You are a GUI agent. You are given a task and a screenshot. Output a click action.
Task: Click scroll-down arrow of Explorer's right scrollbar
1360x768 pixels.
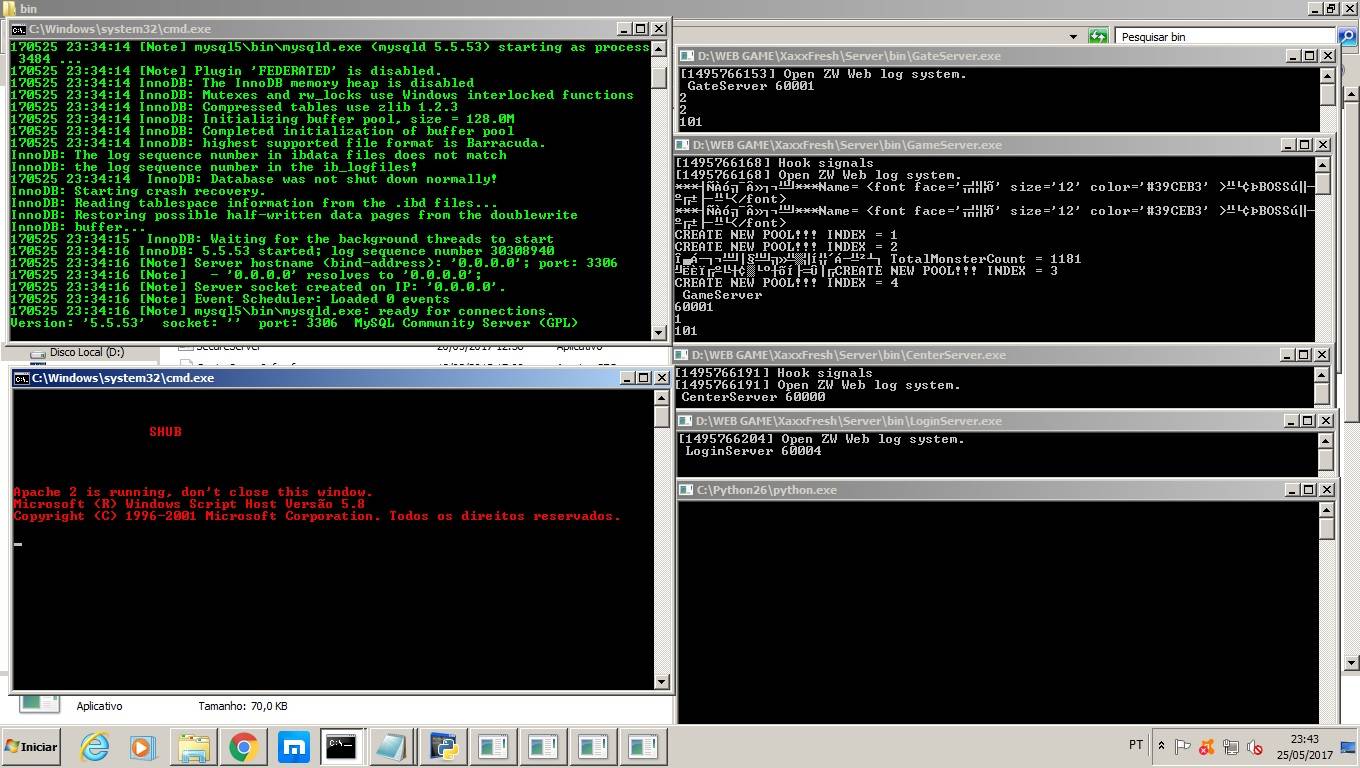coord(1352,663)
